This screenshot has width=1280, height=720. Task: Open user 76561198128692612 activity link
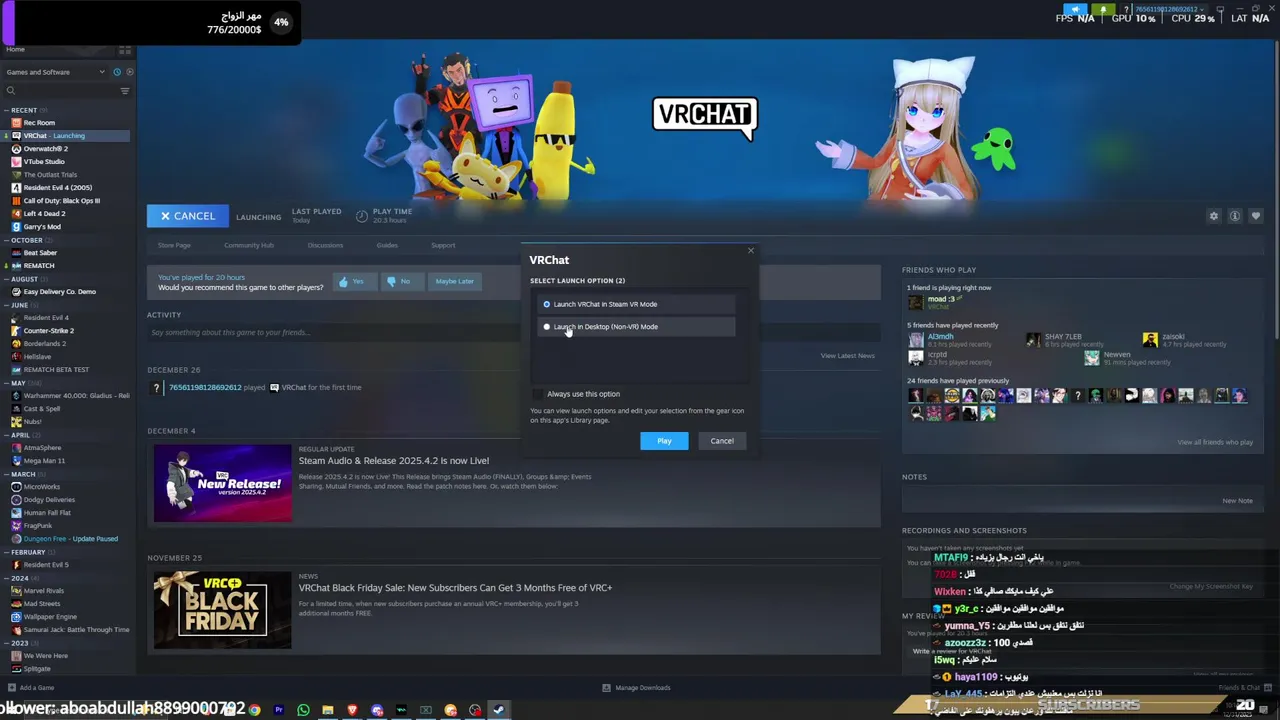[x=205, y=387]
